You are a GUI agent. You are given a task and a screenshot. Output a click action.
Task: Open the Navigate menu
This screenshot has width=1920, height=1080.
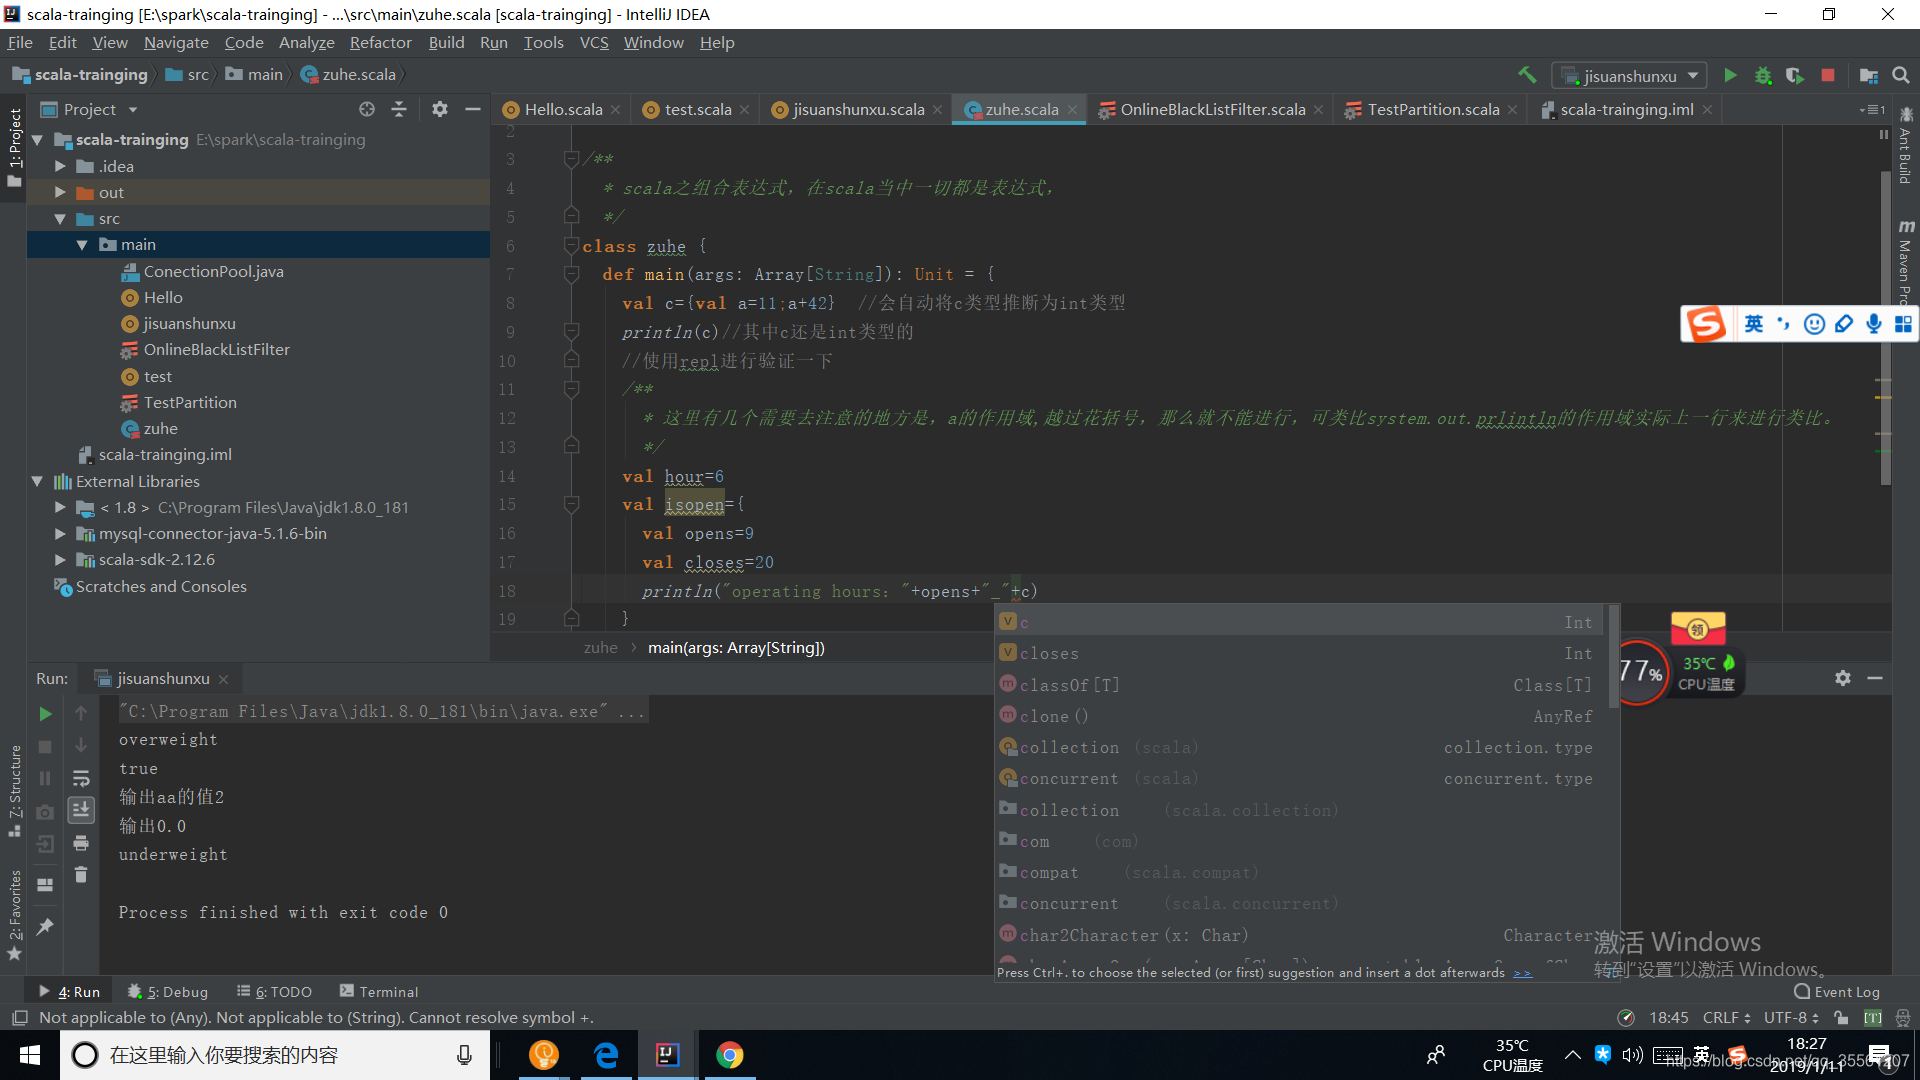point(176,42)
